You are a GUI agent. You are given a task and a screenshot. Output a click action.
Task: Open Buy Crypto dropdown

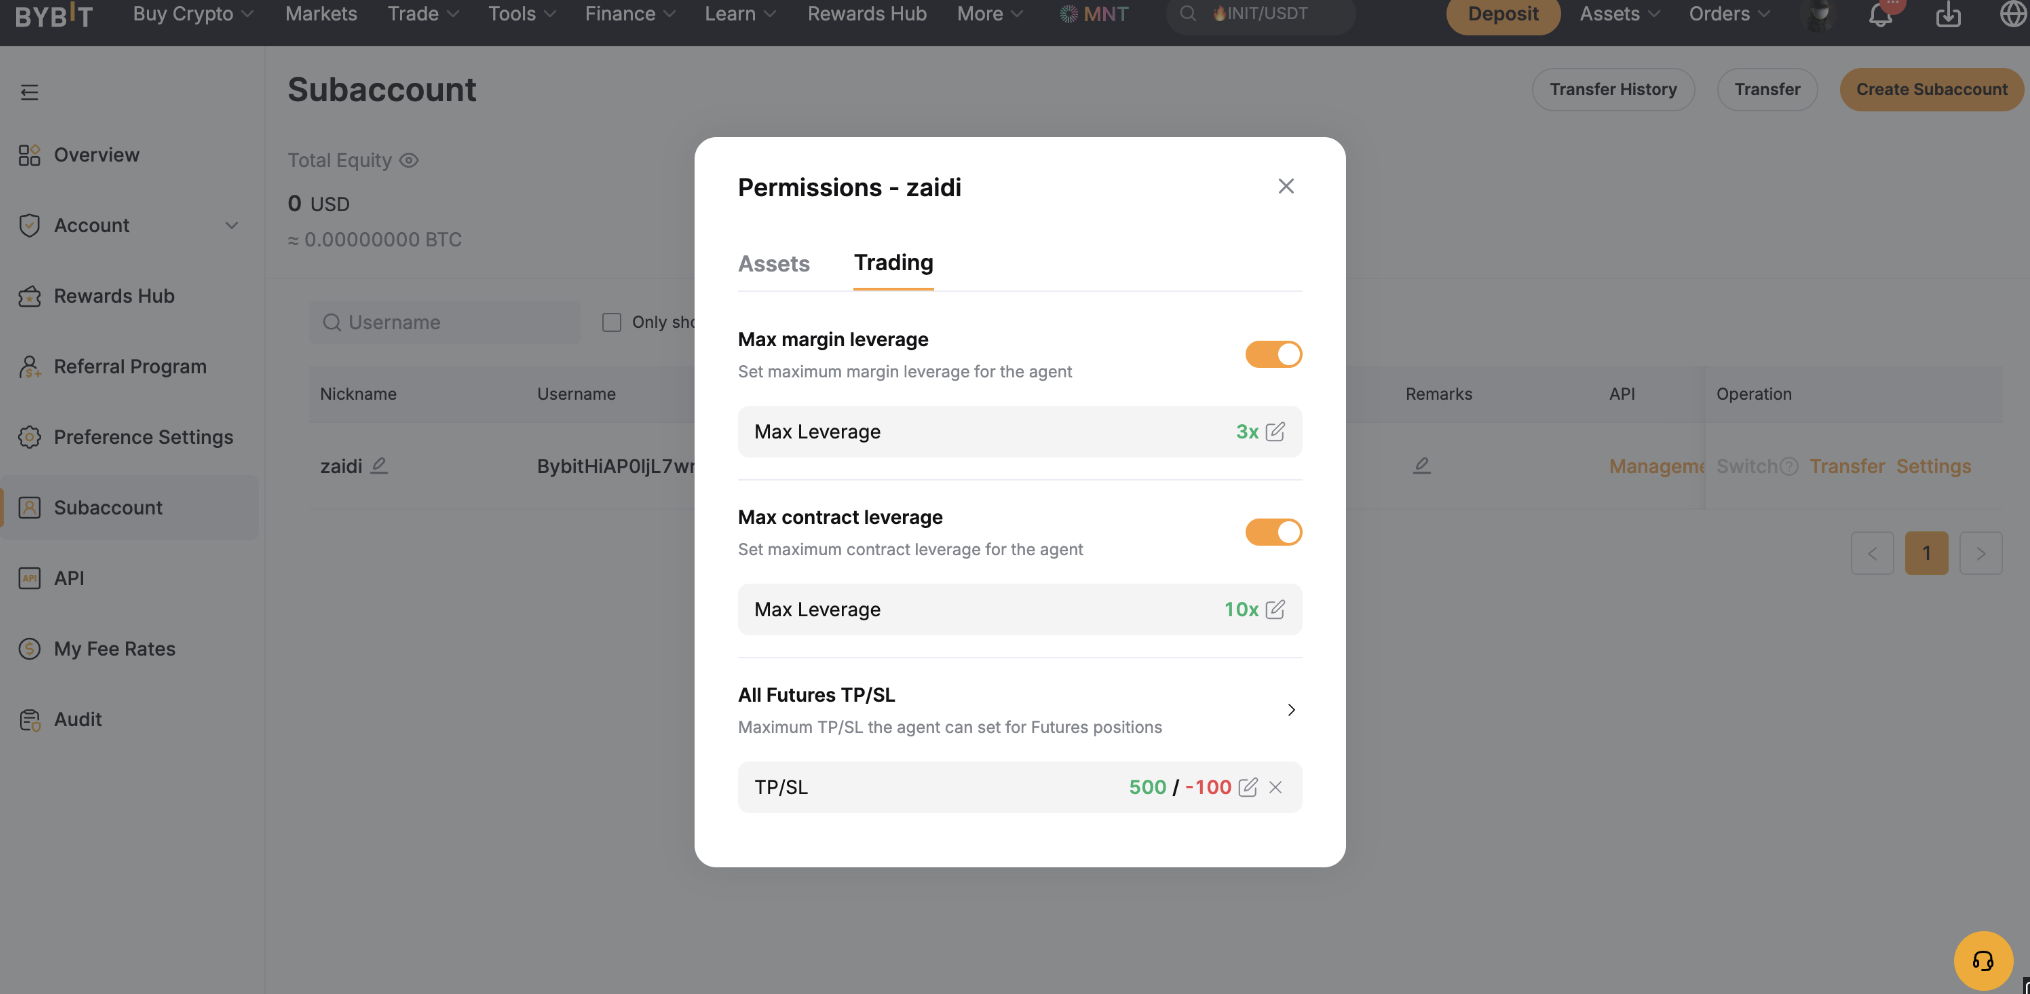tap(193, 14)
